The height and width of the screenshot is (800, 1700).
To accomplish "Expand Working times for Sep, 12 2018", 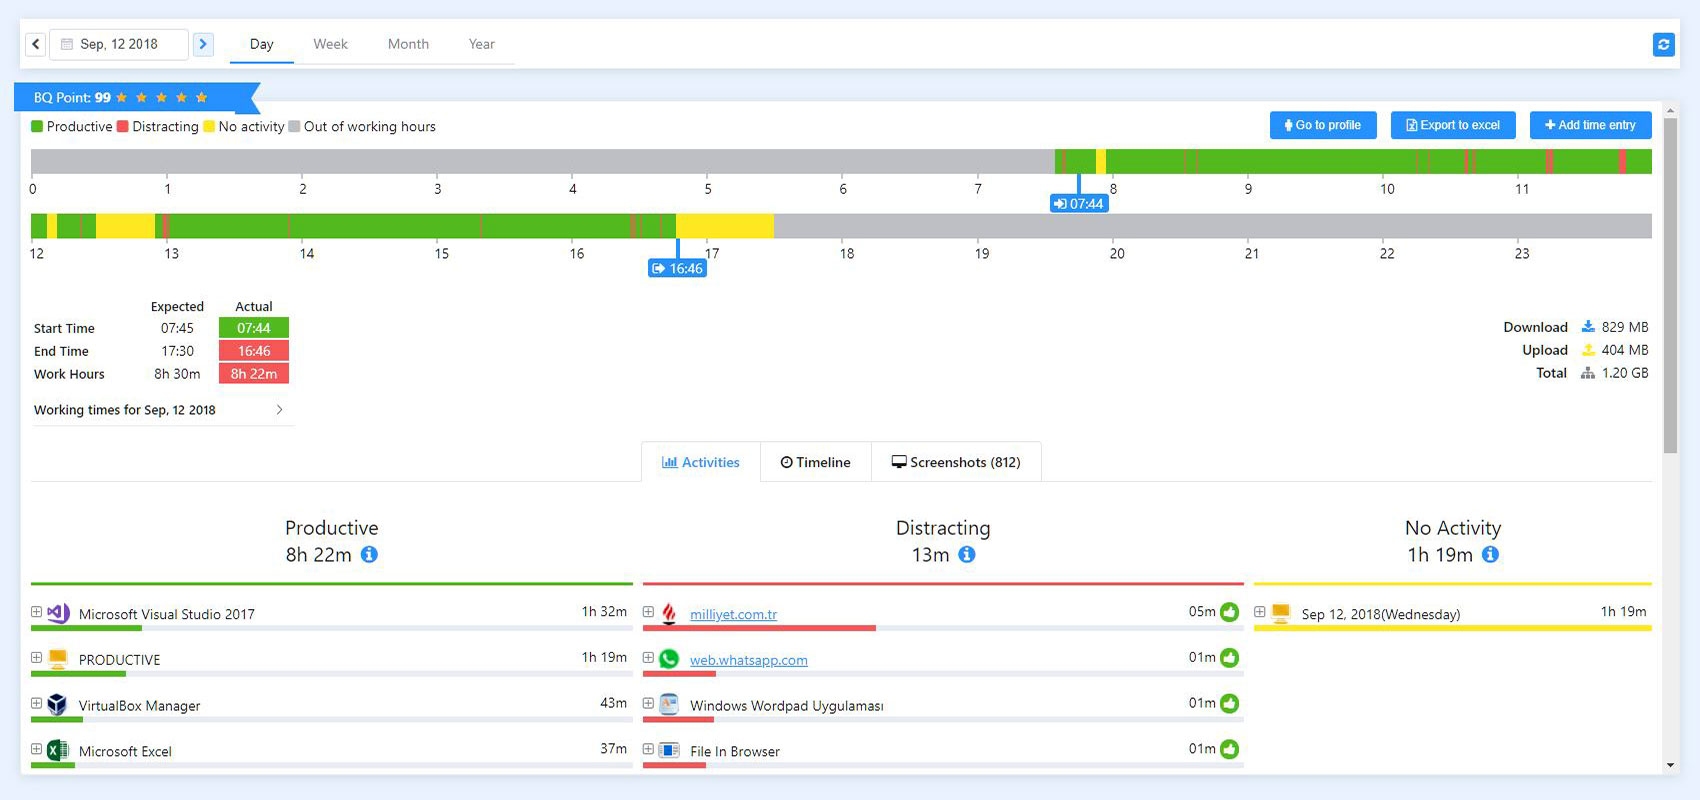I will (x=279, y=410).
